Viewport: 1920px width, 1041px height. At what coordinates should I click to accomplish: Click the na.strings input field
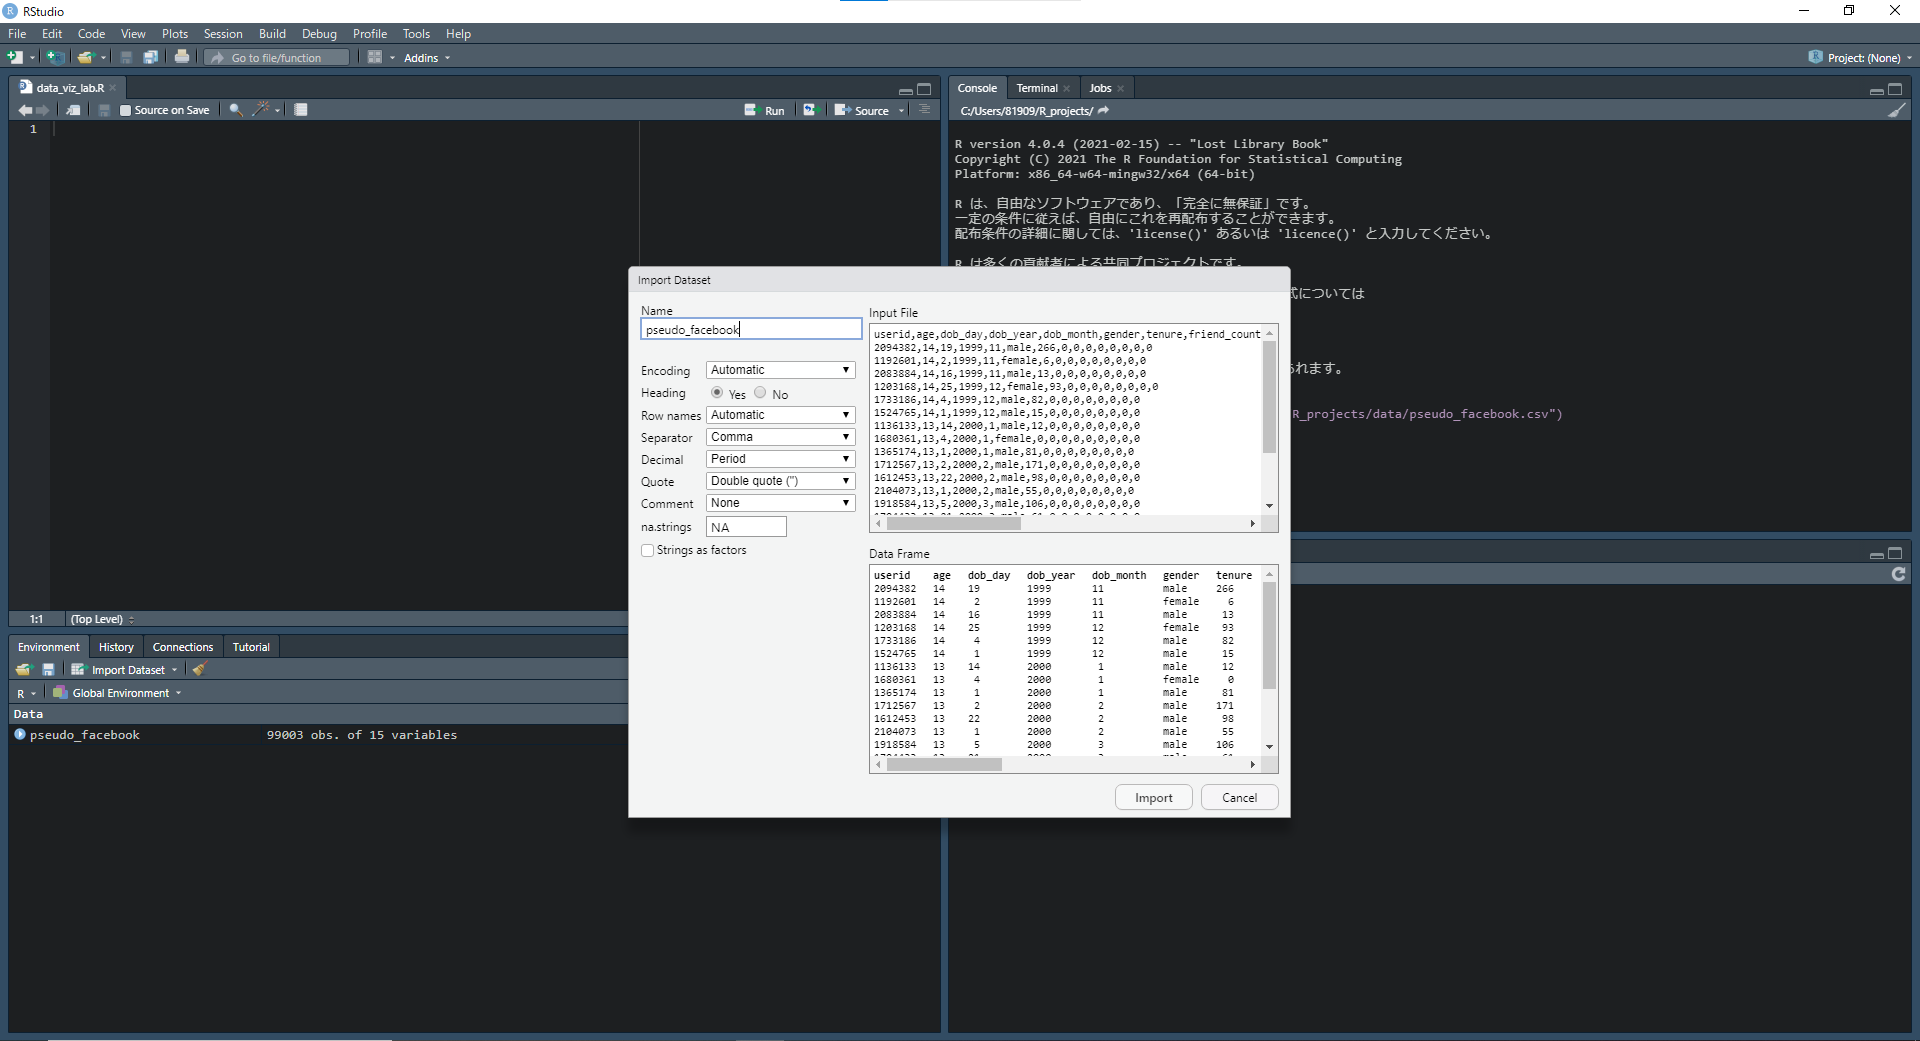click(x=746, y=527)
